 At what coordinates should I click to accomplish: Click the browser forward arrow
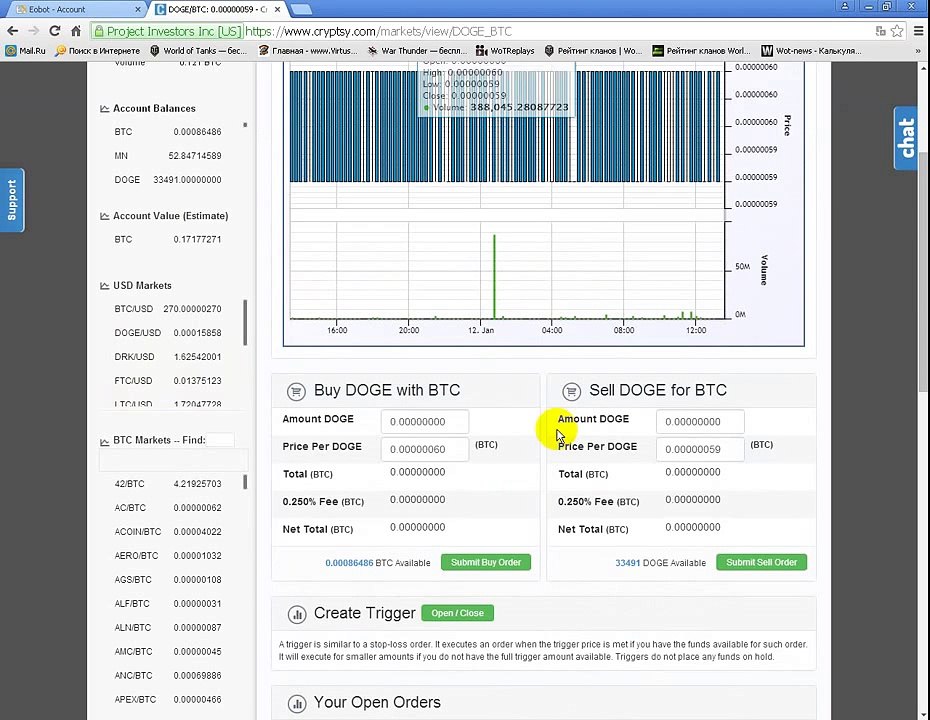click(33, 31)
